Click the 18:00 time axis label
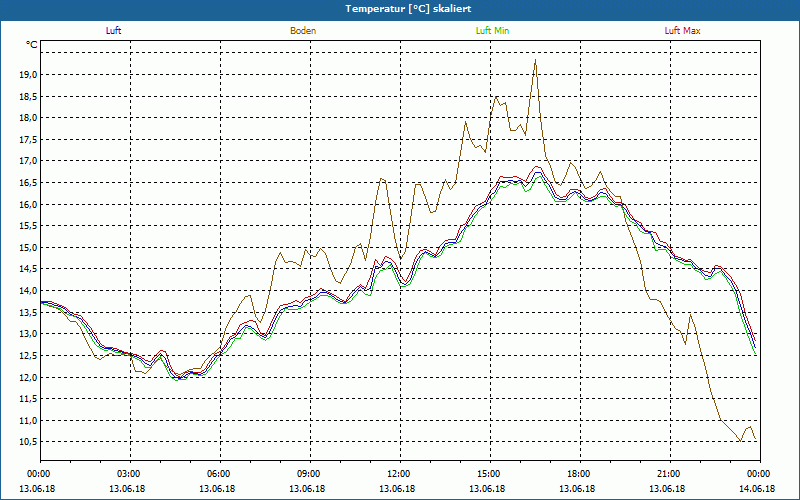800x500 pixels. point(580,474)
